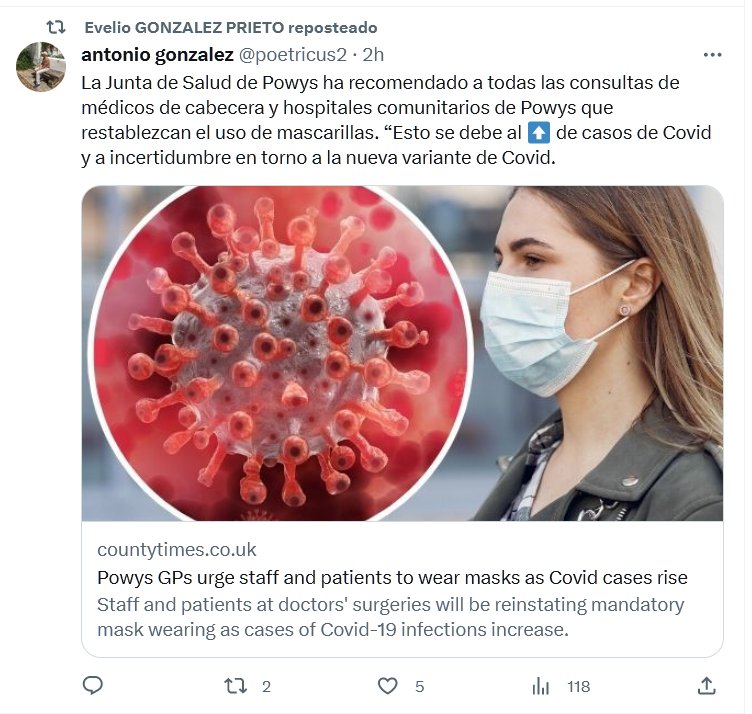752x714 pixels.
Task: Click the like count showing 5
Action: tap(420, 686)
